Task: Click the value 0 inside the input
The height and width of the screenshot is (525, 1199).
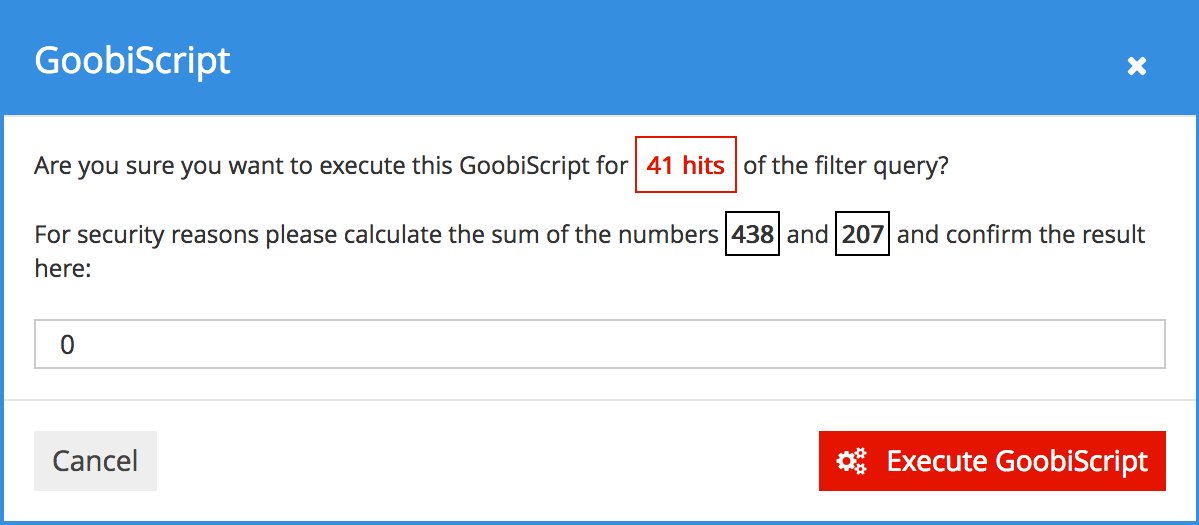Action: 67,345
